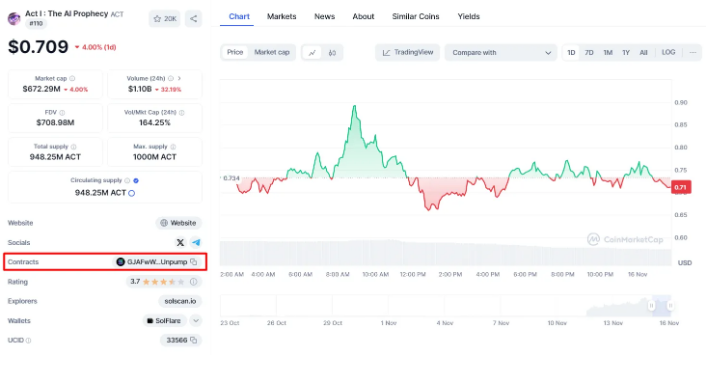This screenshot has height=370, width=708.
Task: Select the candlestick chart style icon
Action: pyautogui.click(x=332, y=53)
